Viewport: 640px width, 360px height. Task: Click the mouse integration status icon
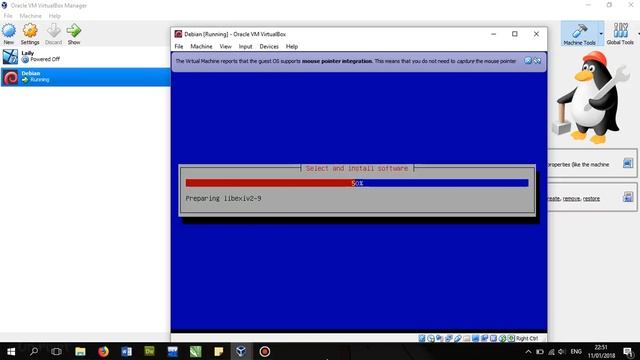[502, 338]
